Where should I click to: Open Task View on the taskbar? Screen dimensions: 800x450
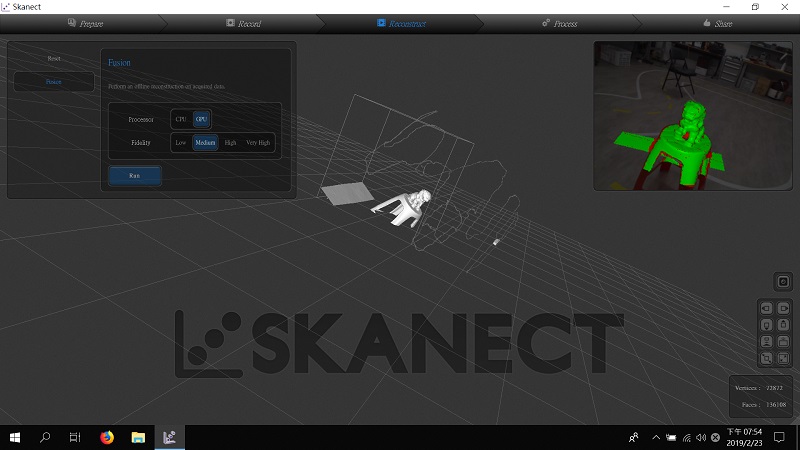(x=75, y=437)
